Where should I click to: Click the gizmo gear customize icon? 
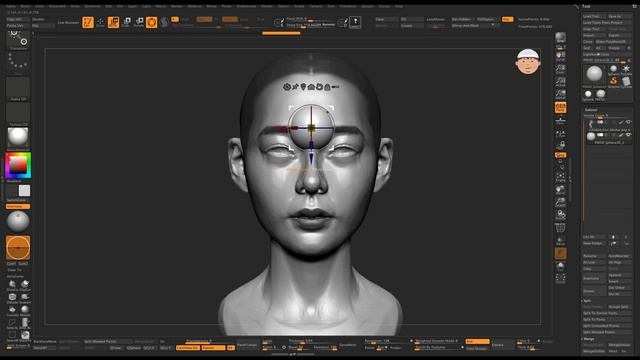287,87
